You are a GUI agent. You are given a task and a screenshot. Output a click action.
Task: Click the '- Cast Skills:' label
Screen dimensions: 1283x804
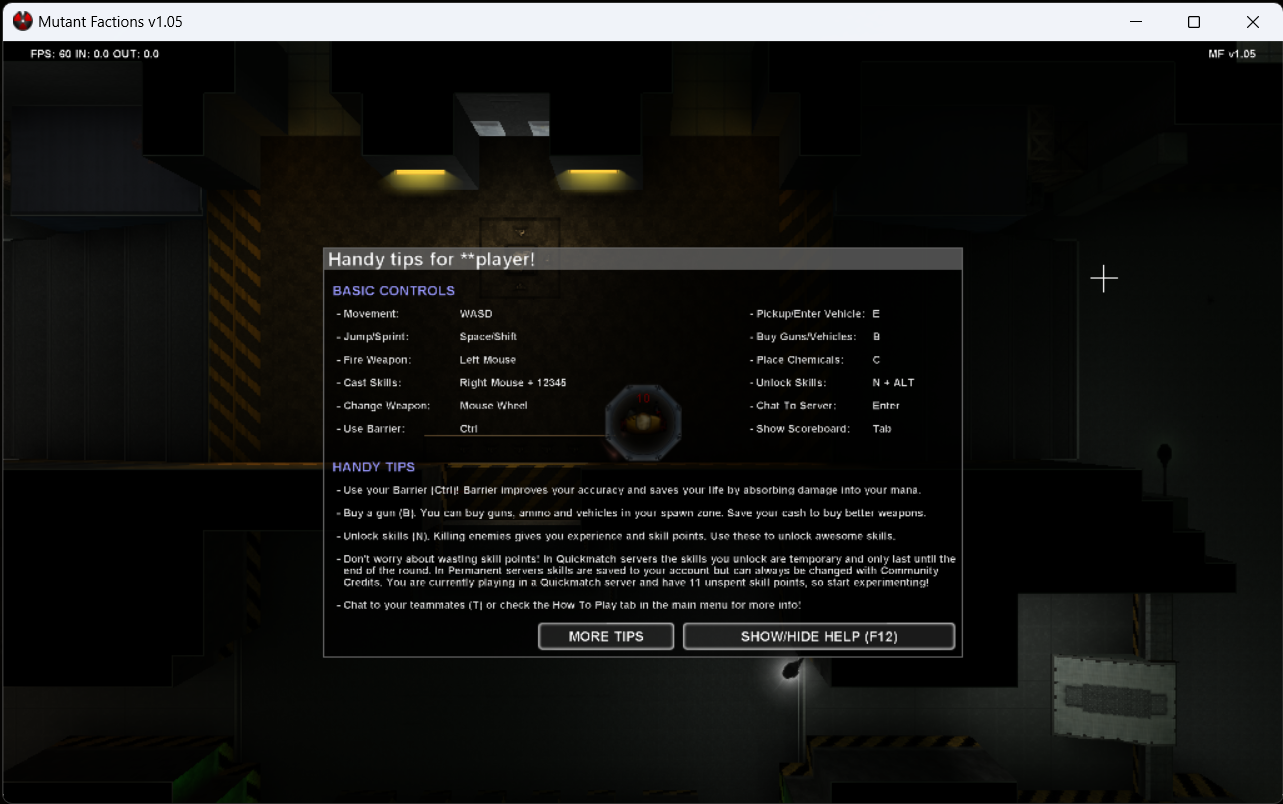coord(368,383)
